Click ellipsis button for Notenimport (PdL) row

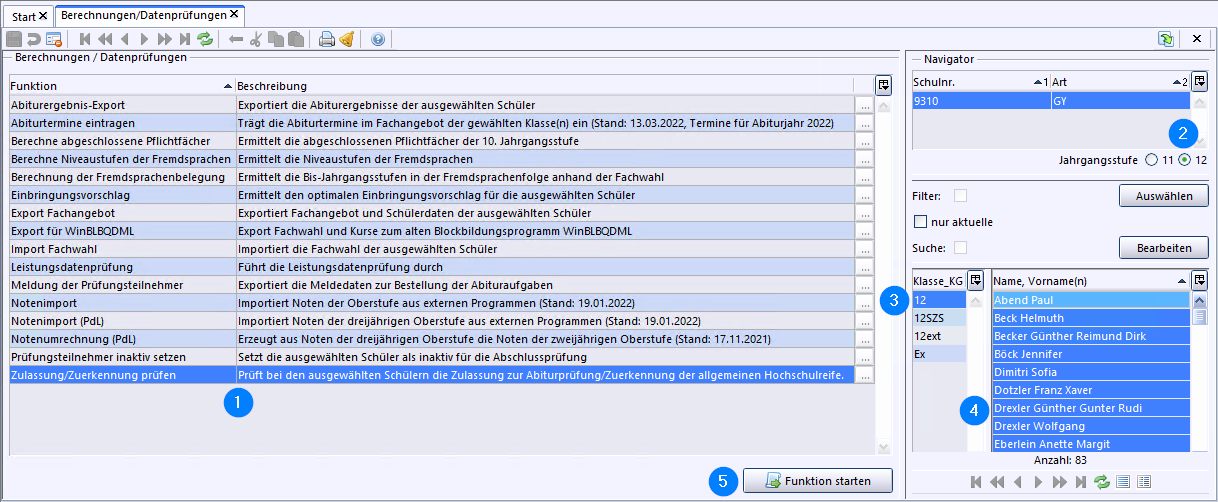click(x=865, y=321)
